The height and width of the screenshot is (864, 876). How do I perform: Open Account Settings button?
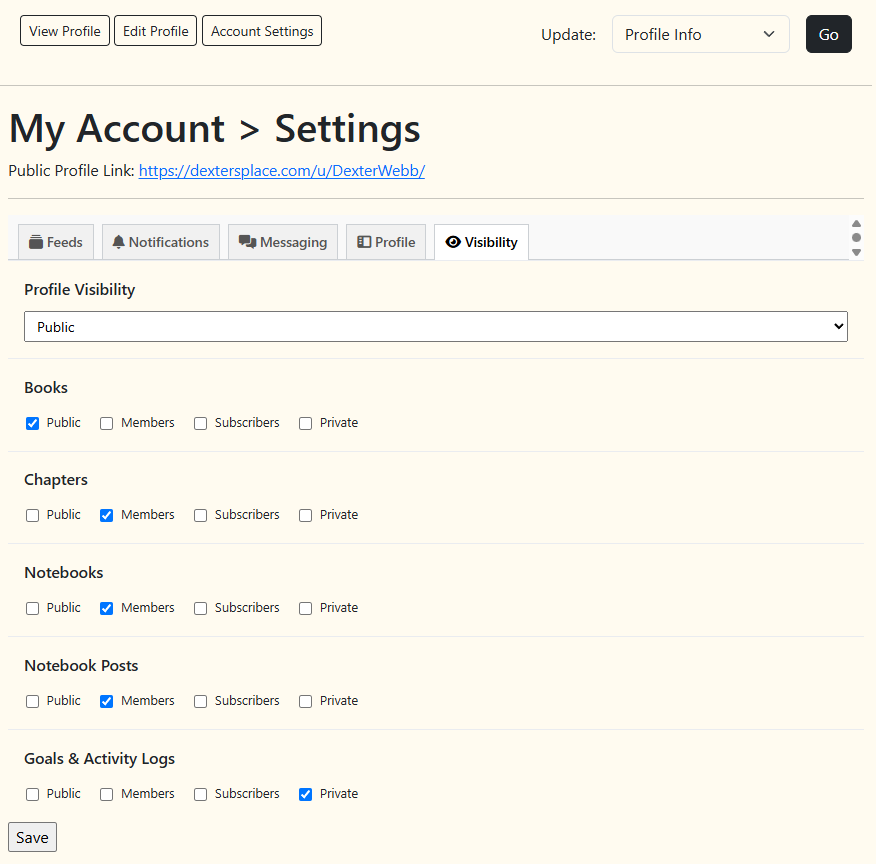click(262, 31)
